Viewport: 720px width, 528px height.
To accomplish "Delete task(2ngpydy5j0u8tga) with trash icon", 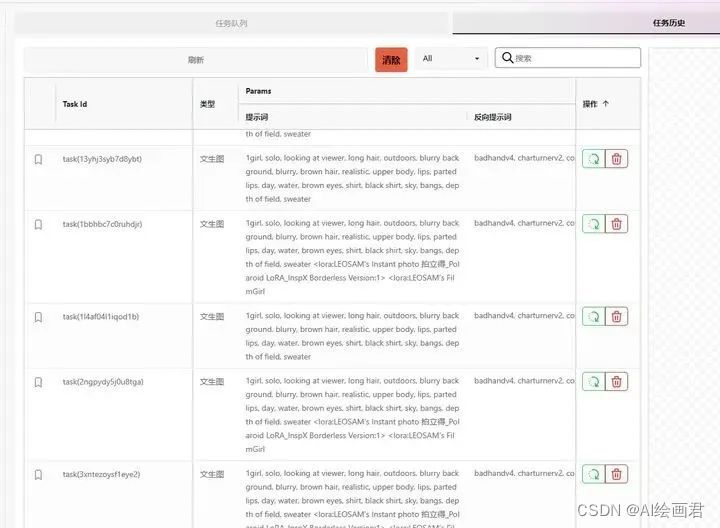I will [616, 382].
